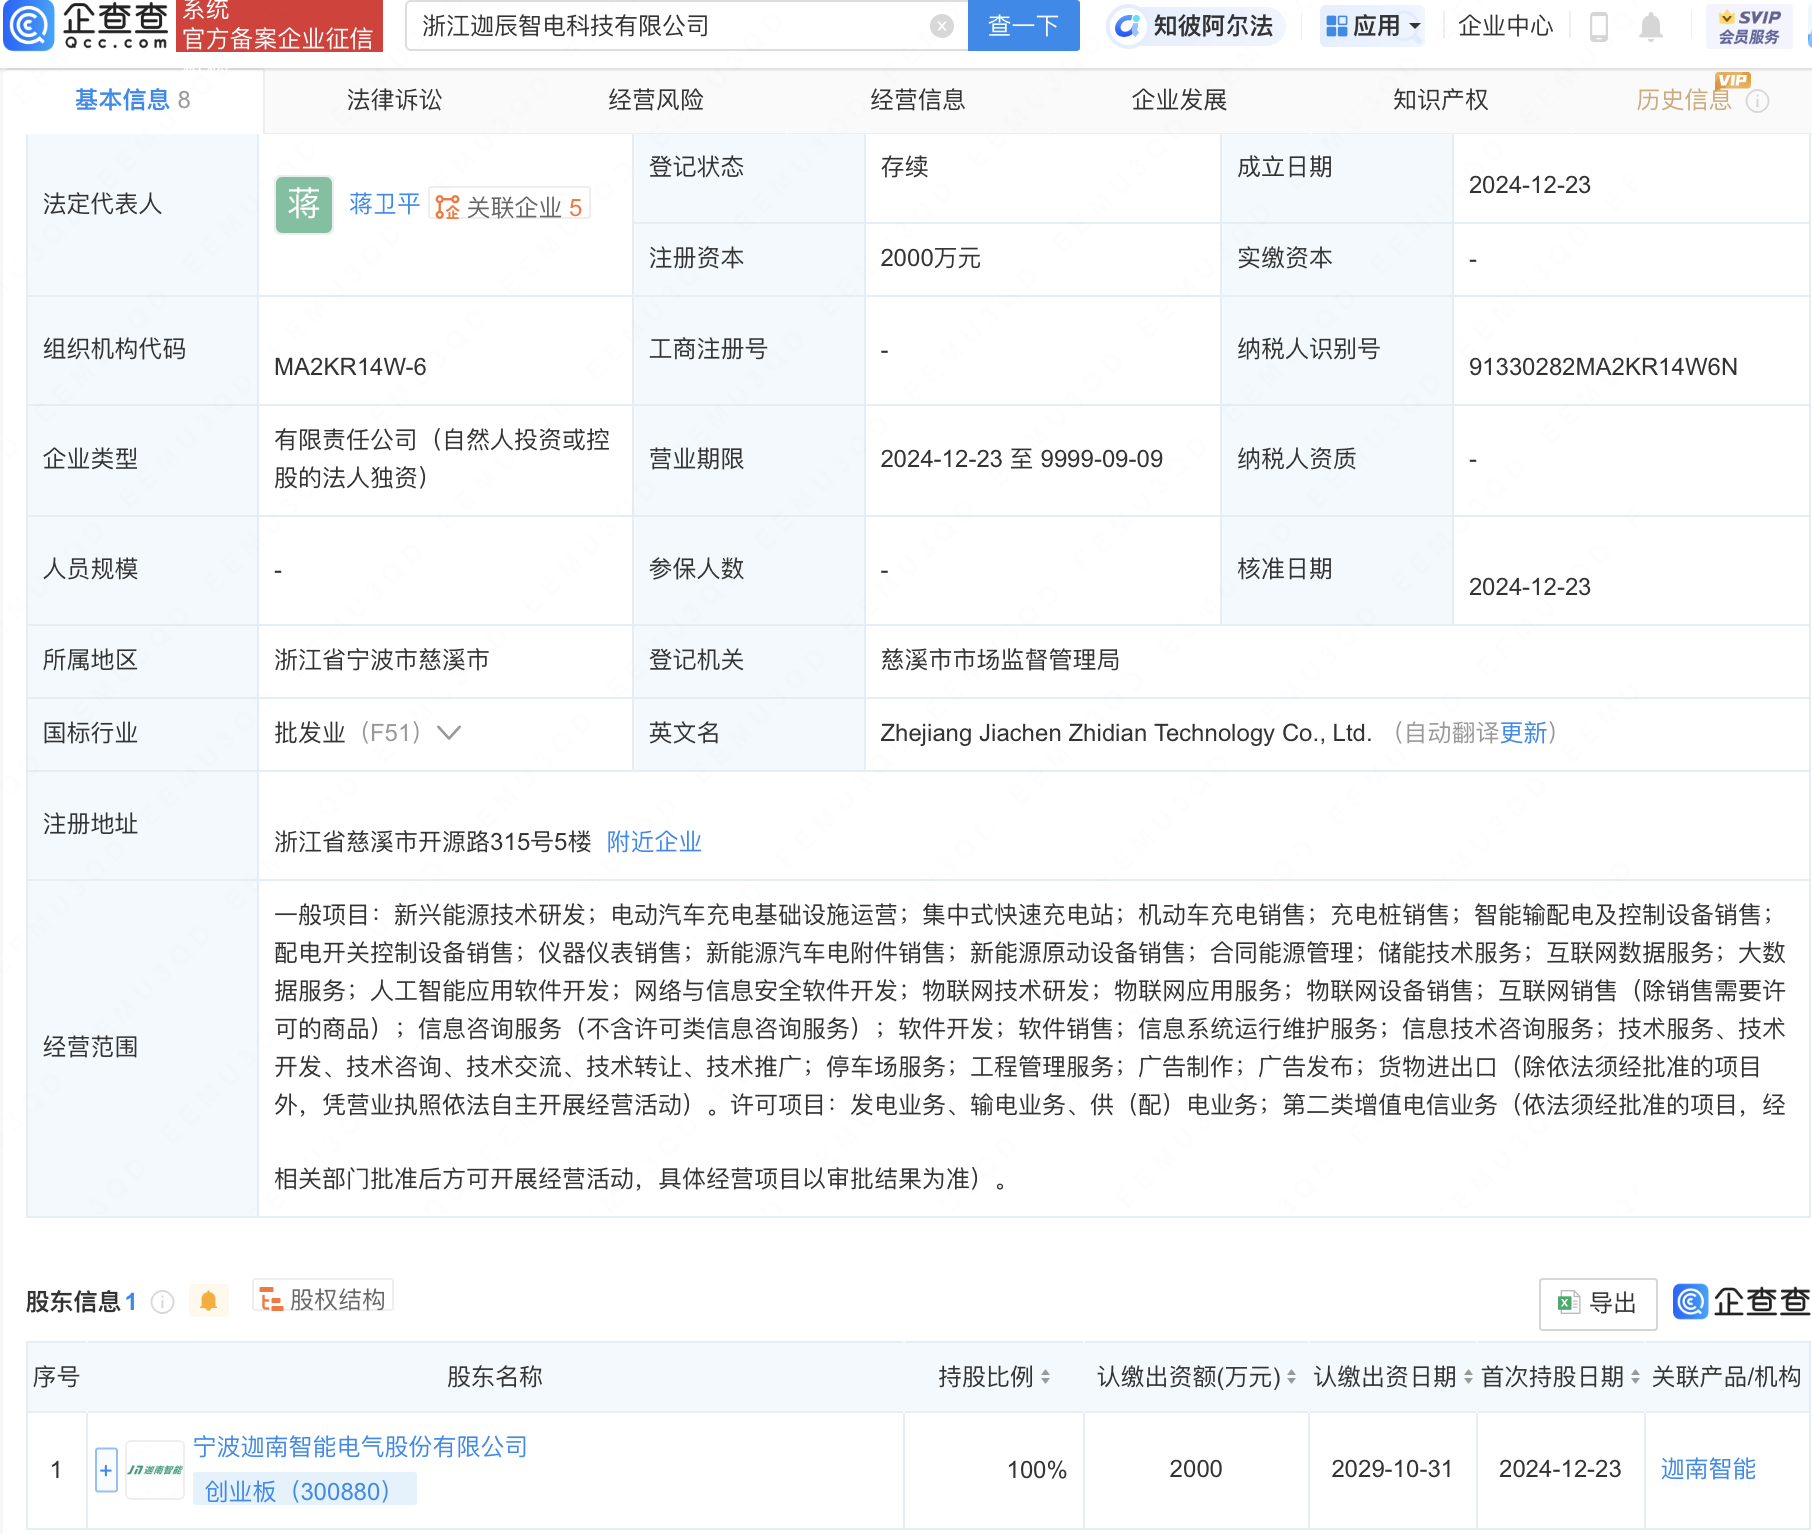This screenshot has height=1534, width=1812.
Task: Sort by 首次持股日期 column
Action: pyautogui.click(x=1635, y=1377)
